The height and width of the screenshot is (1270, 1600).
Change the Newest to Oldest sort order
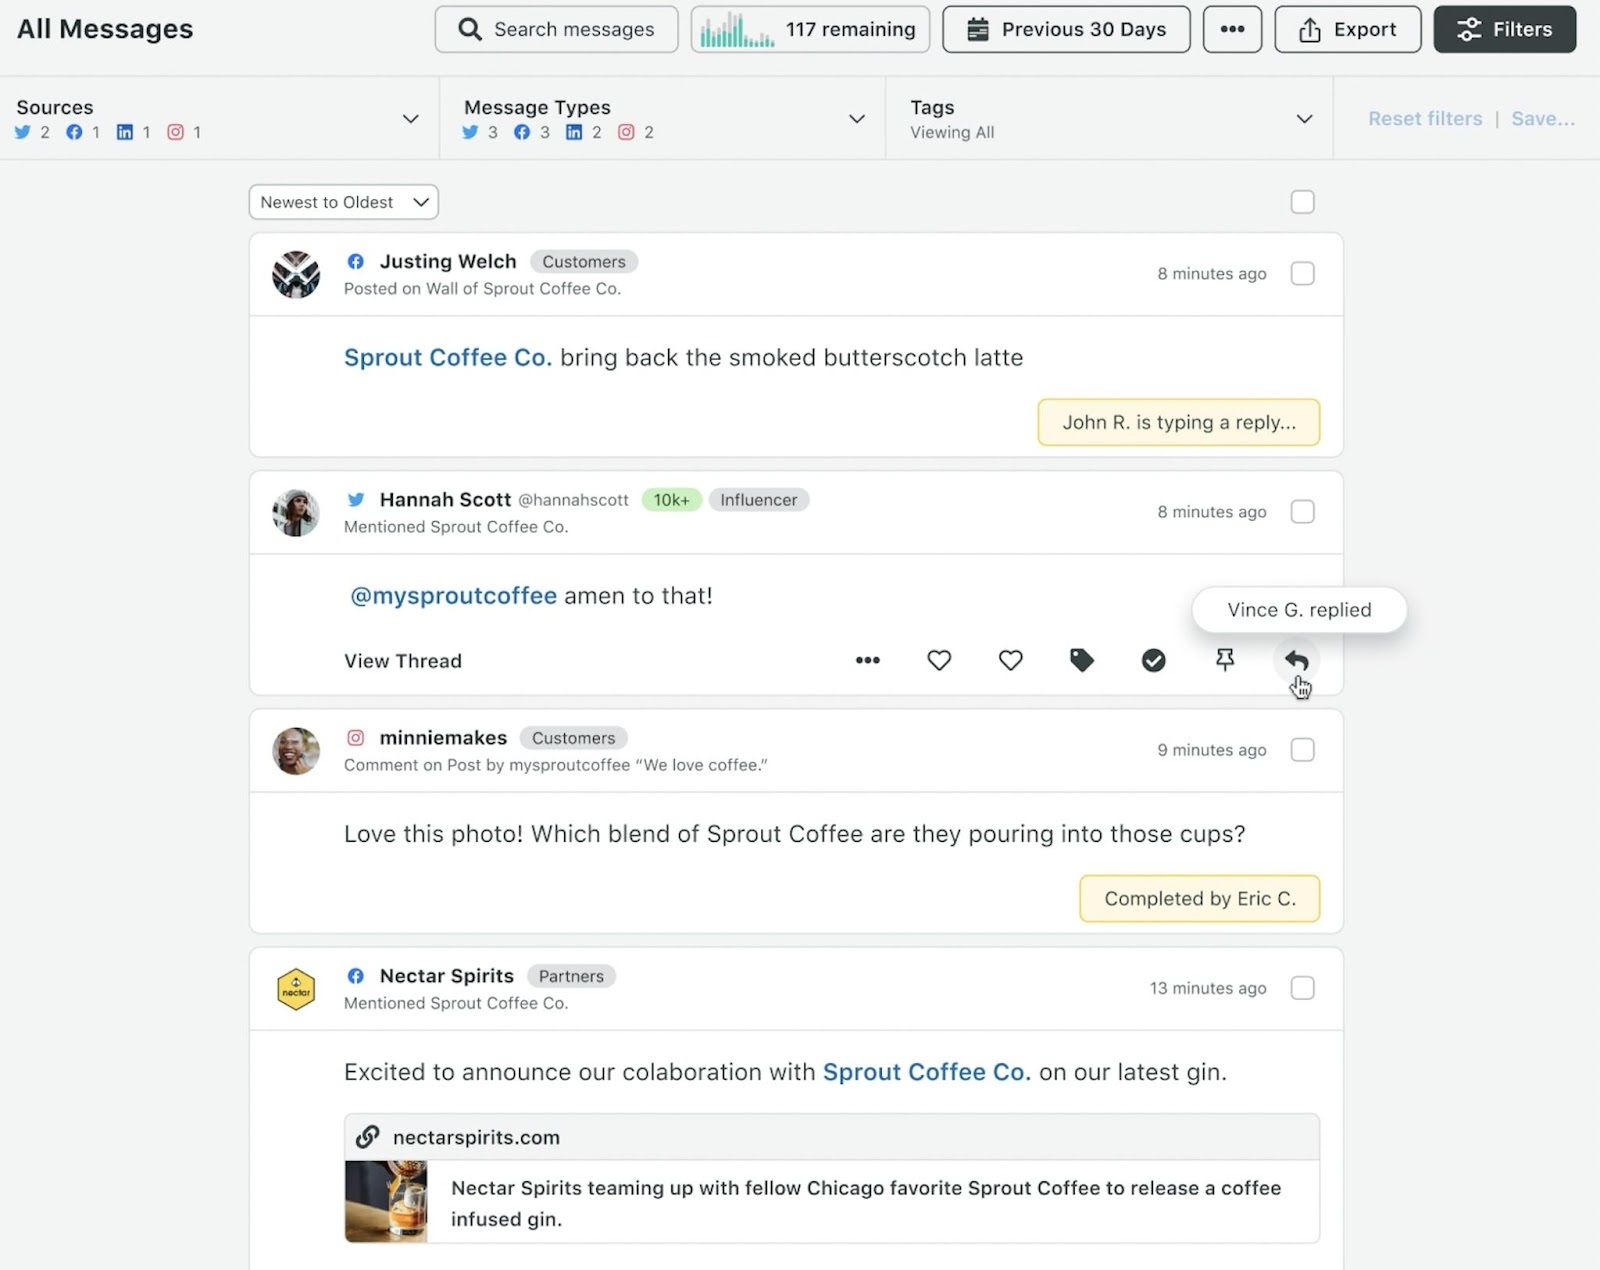pyautogui.click(x=342, y=201)
